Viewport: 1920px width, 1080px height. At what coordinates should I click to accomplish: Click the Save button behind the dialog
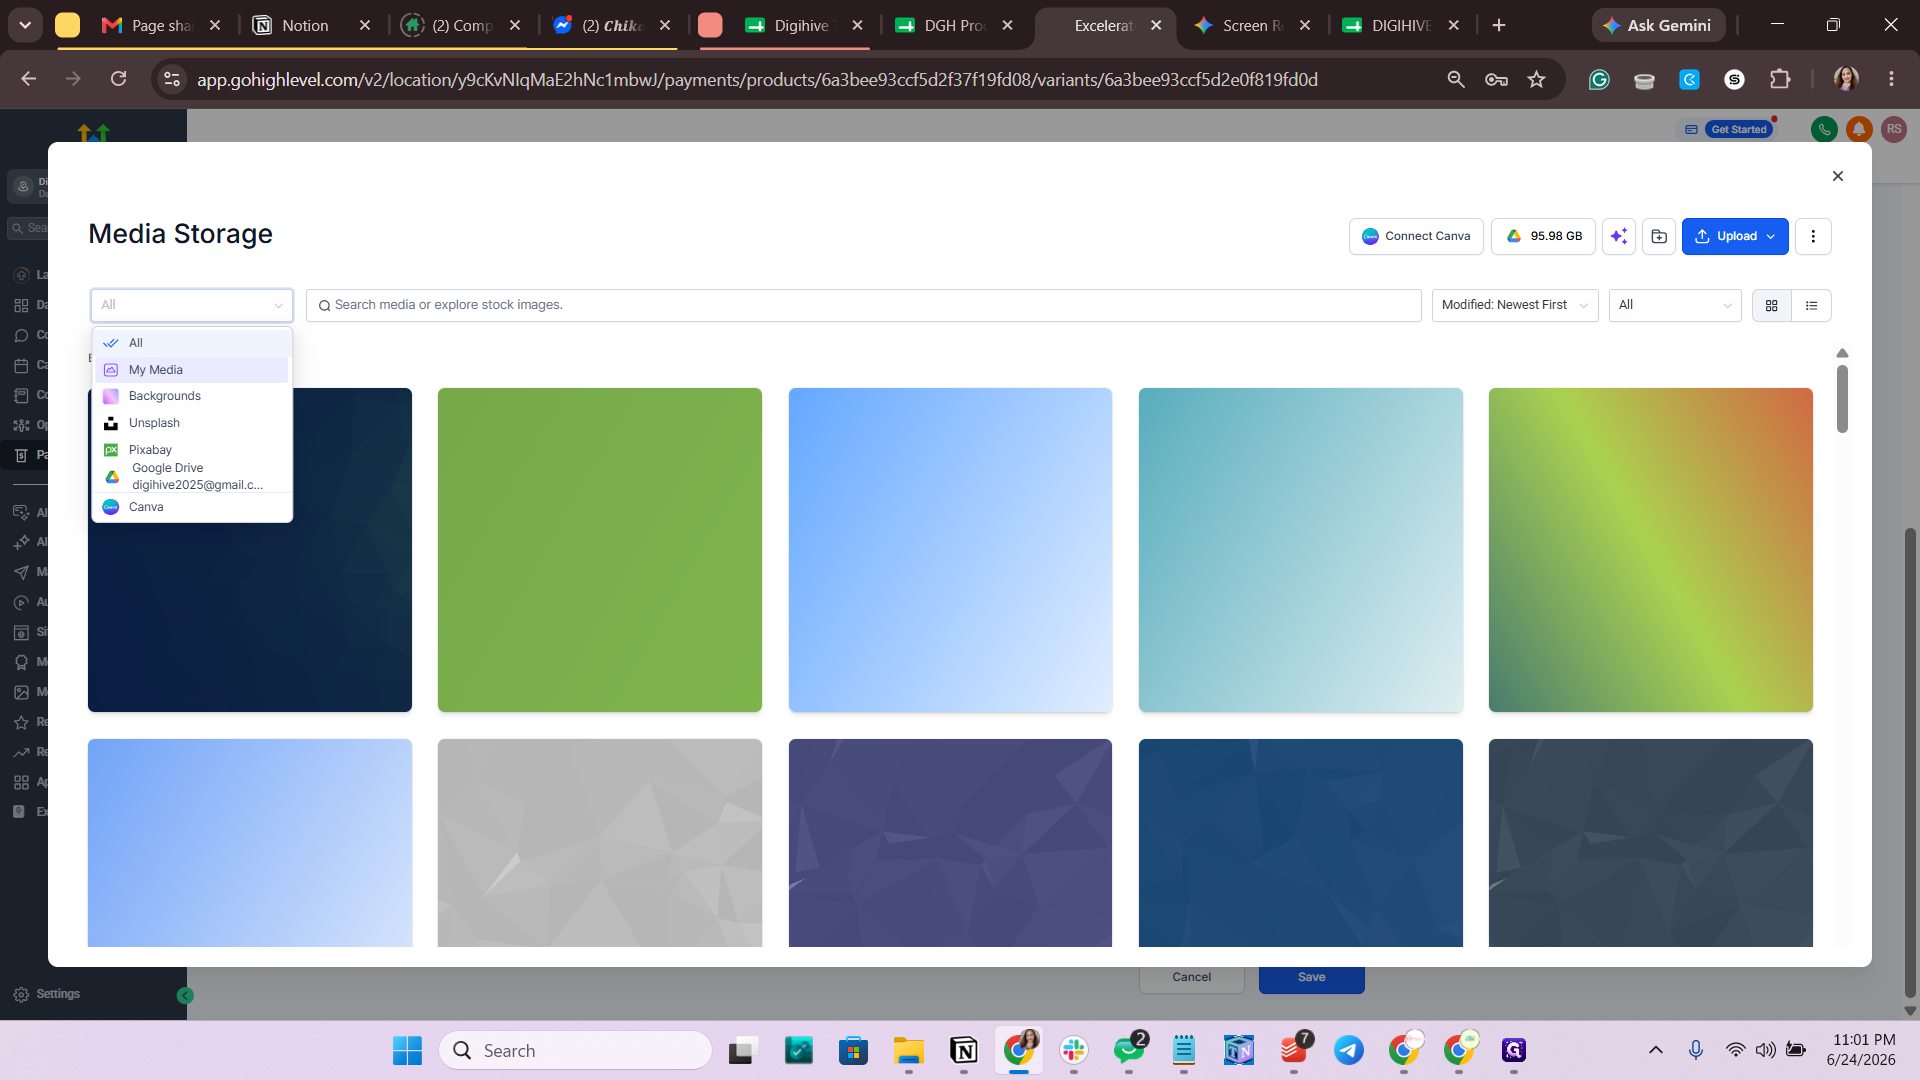point(1312,978)
